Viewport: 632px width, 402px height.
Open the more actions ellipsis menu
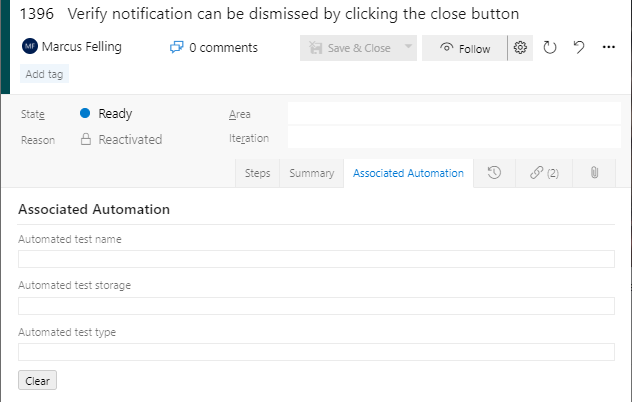609,48
